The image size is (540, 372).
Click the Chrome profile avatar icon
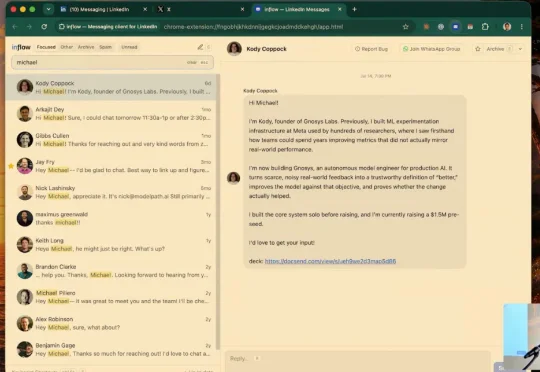[x=507, y=27]
